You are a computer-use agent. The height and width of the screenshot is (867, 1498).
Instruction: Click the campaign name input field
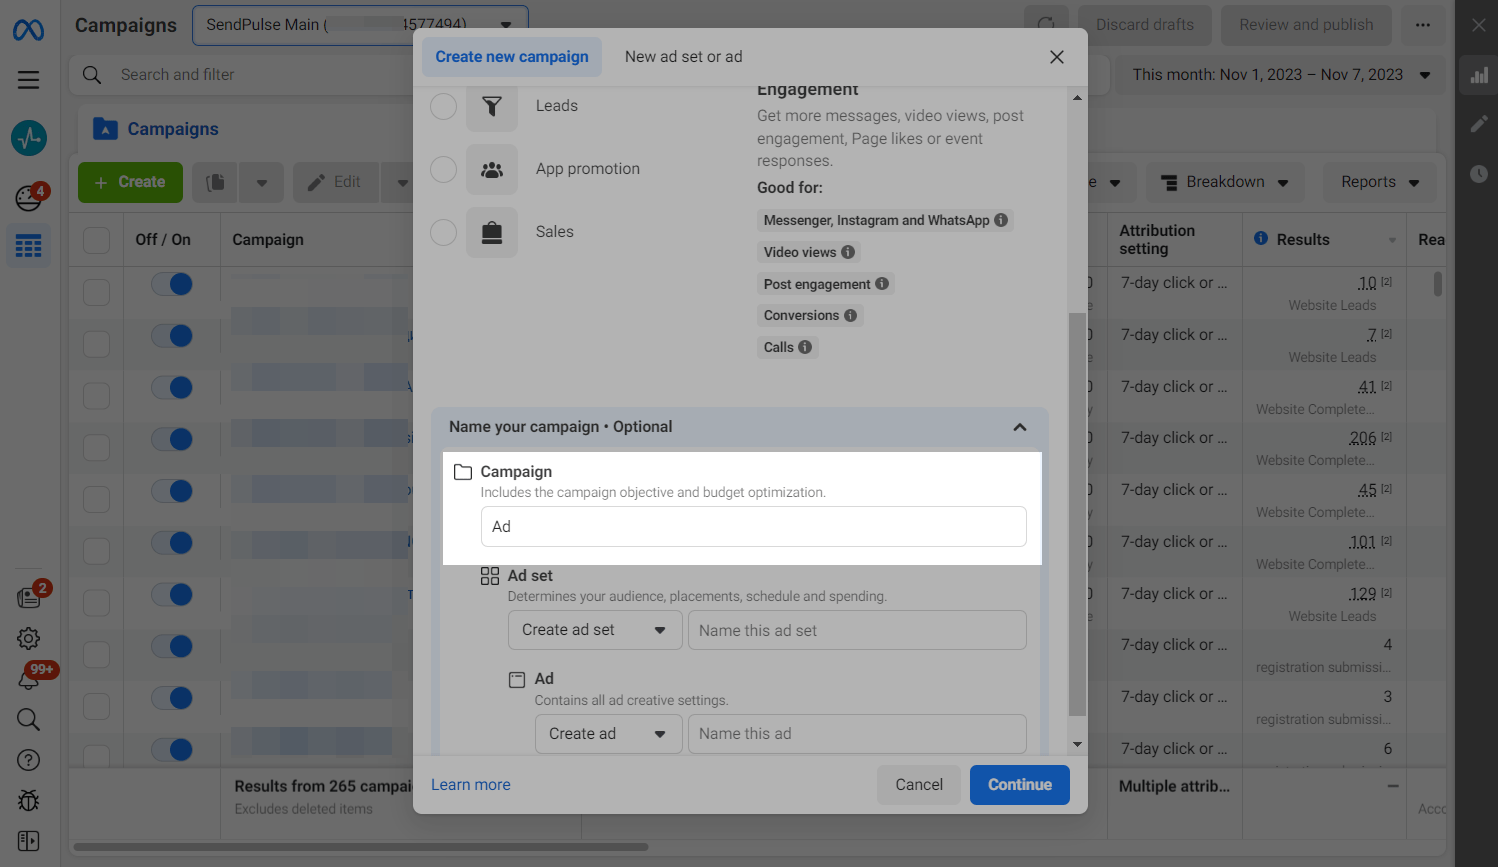click(753, 527)
